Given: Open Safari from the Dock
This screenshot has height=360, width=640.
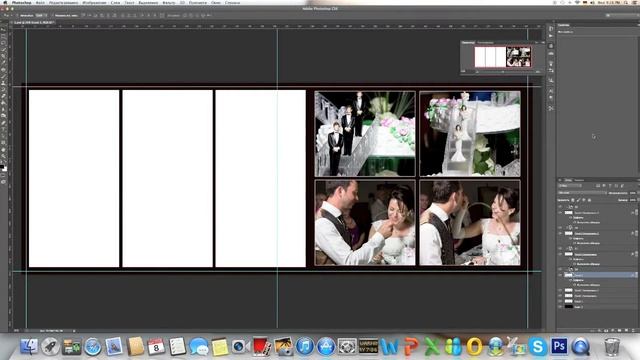Looking at the screenshot, I should tap(93, 347).
